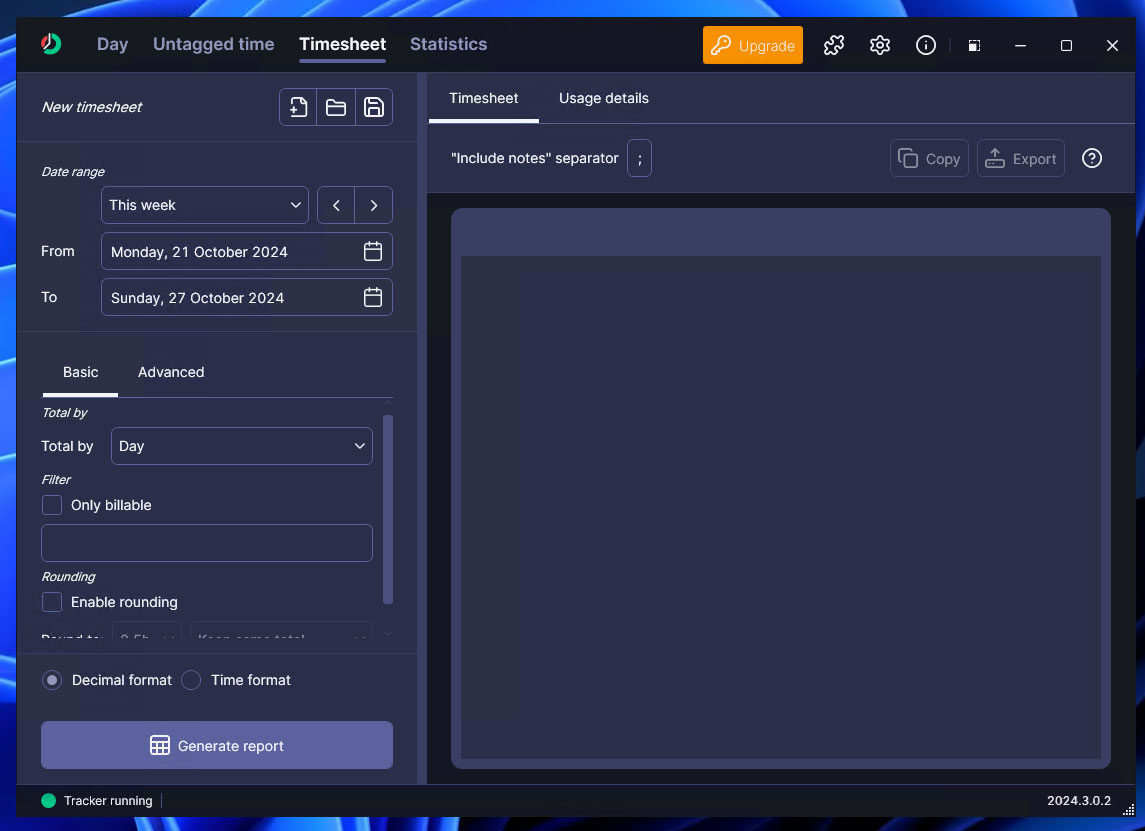1145x831 pixels.
Task: Enable the Only billable checkbox
Action: tap(52, 505)
